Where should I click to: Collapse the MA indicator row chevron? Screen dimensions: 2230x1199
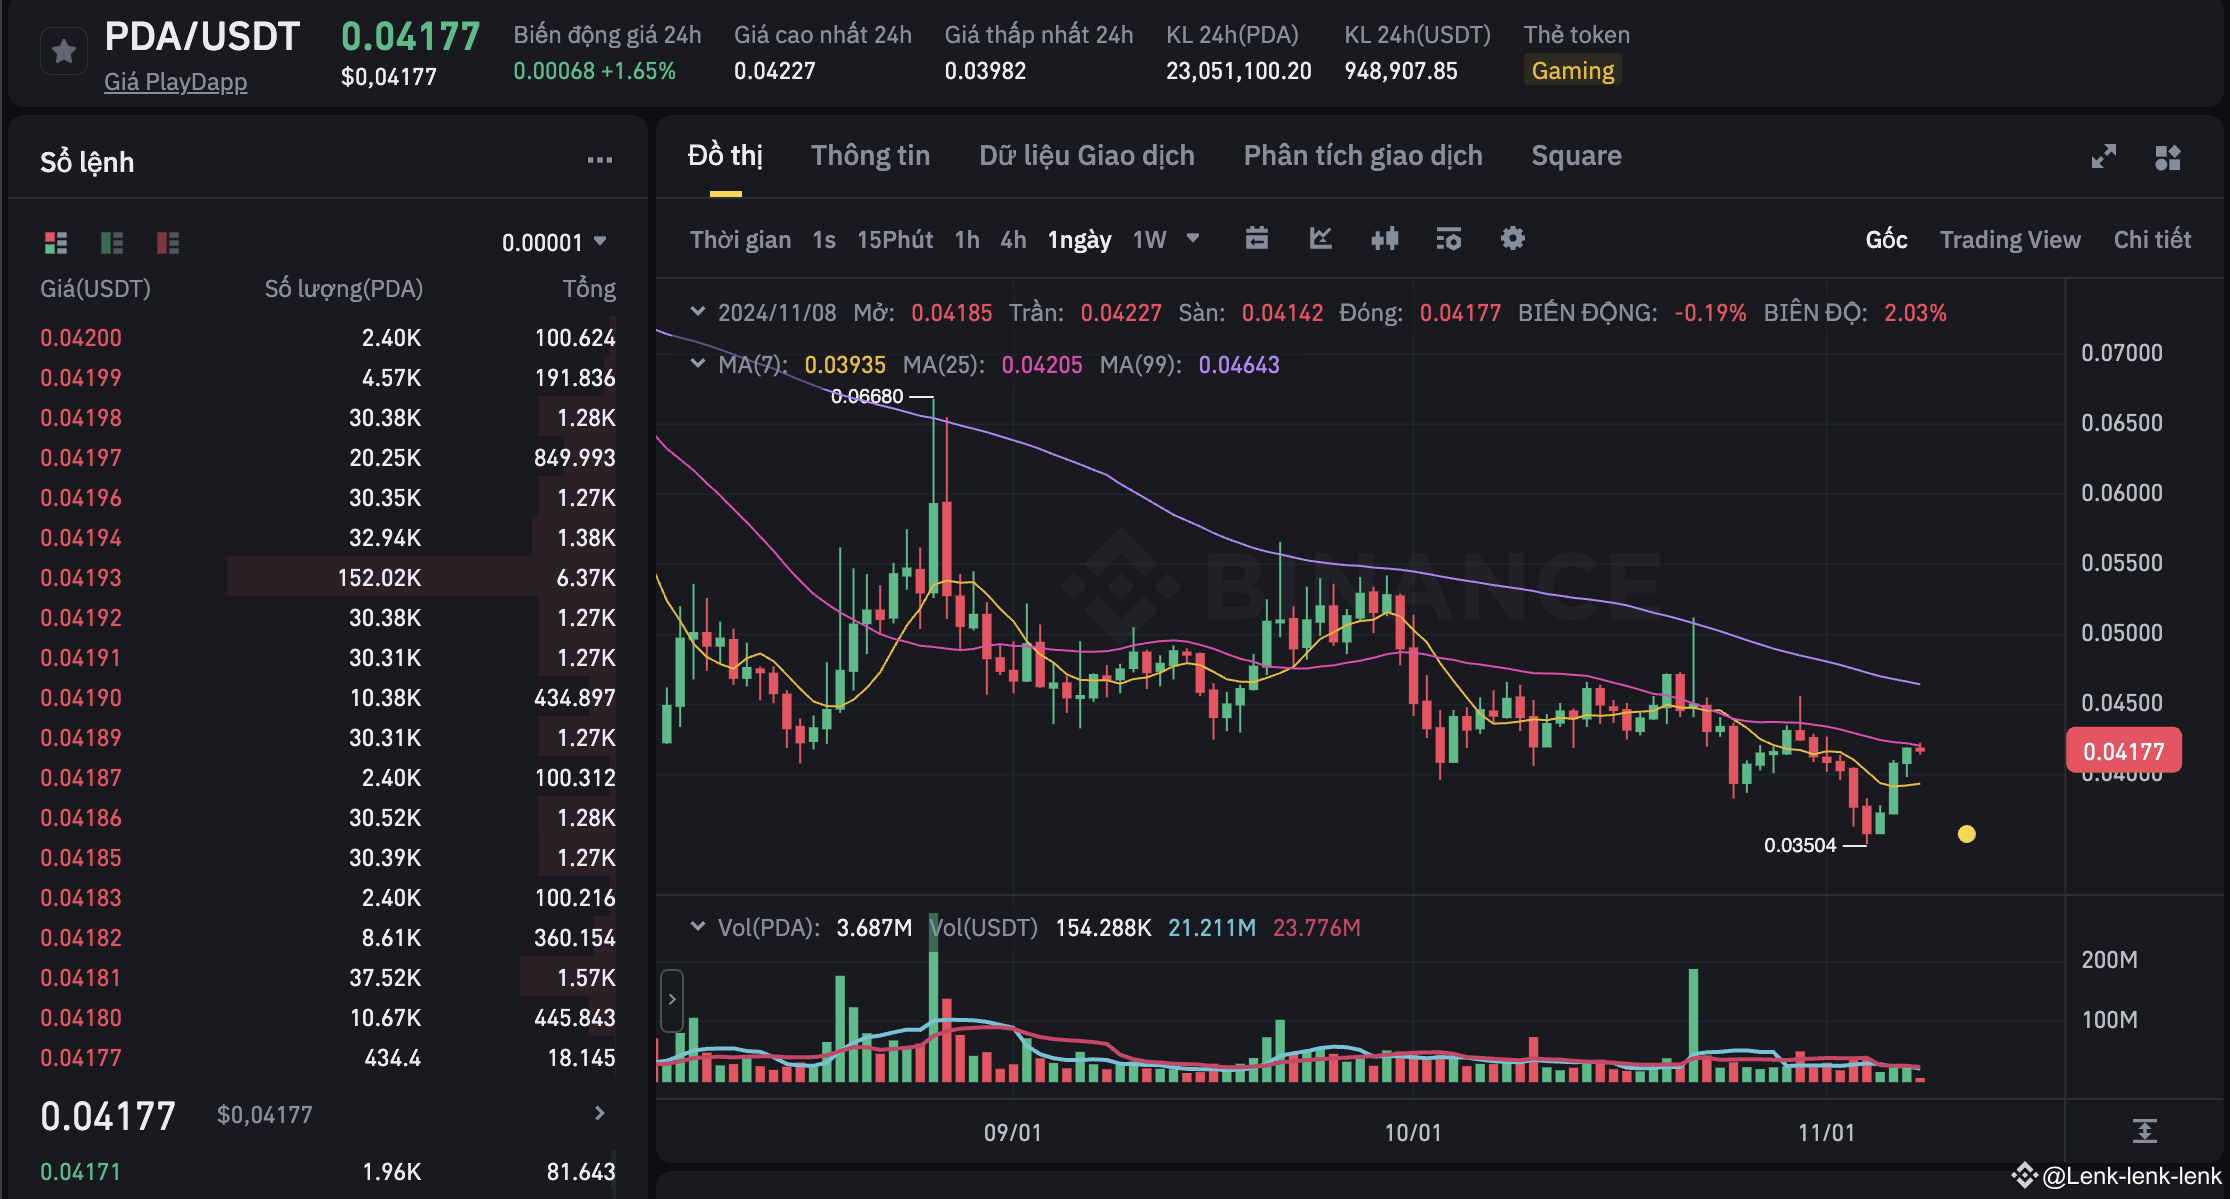click(697, 364)
